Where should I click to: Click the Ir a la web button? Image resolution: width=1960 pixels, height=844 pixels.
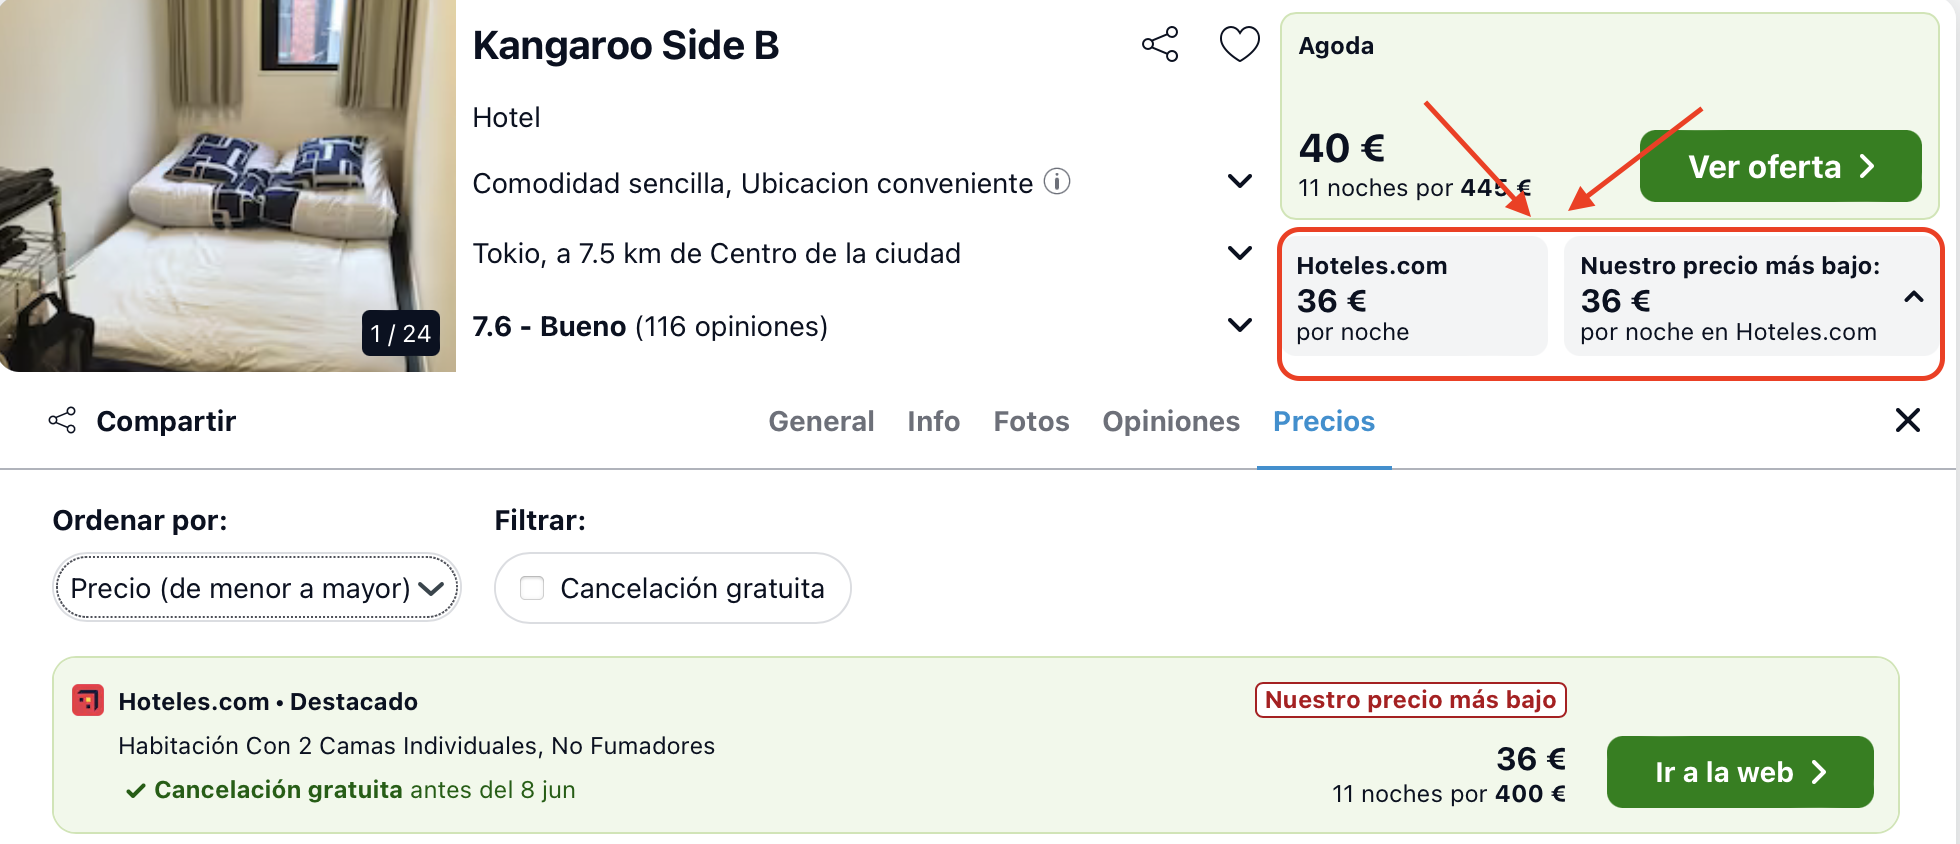[1740, 772]
